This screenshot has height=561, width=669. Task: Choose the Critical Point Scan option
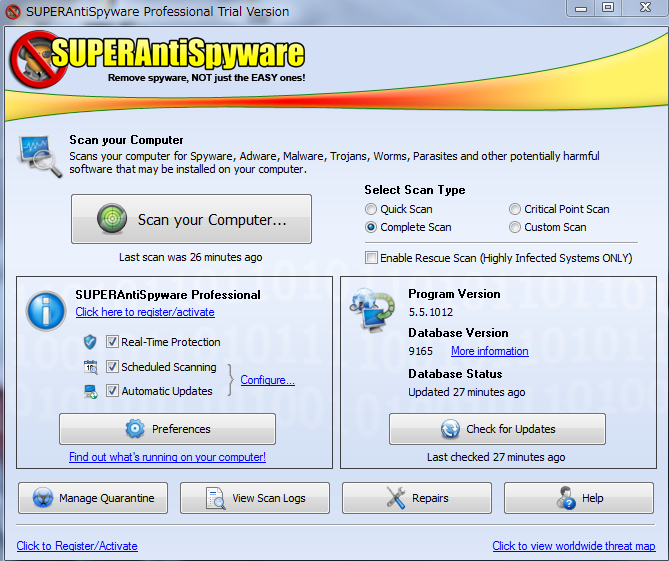point(515,209)
